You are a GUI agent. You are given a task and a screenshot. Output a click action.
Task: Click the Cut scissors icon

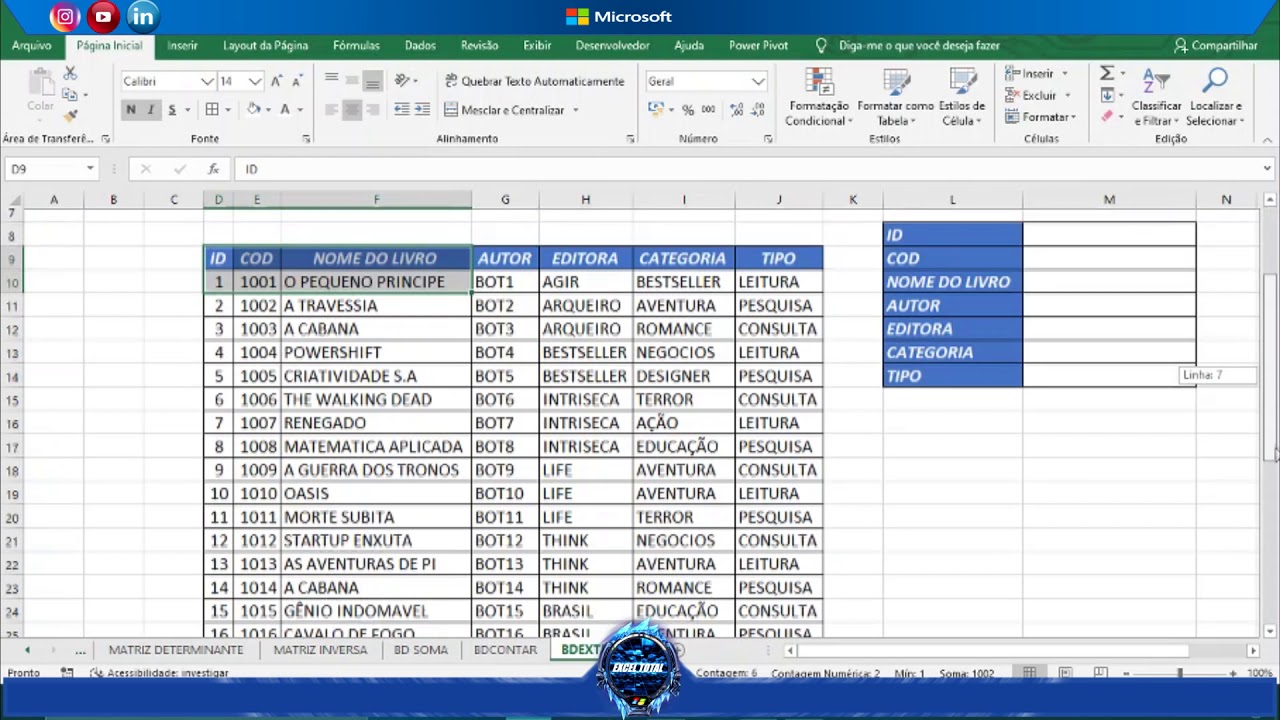point(70,74)
